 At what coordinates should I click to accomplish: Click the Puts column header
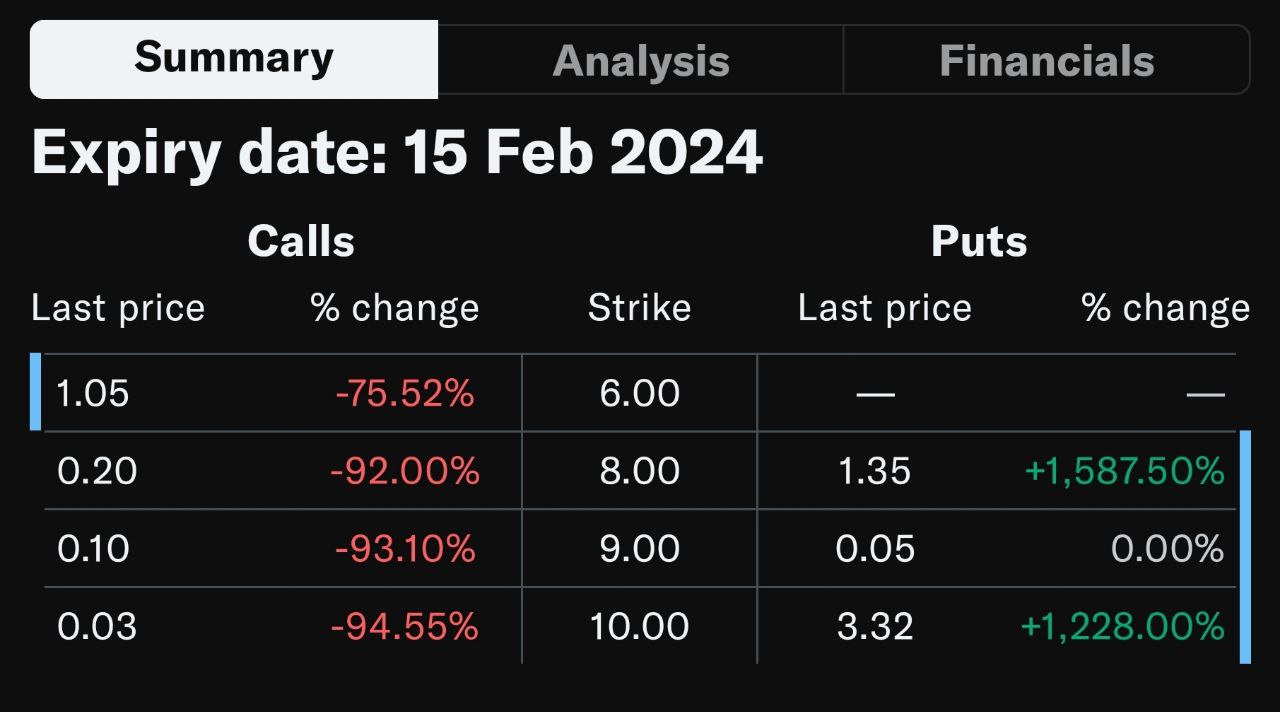[979, 241]
